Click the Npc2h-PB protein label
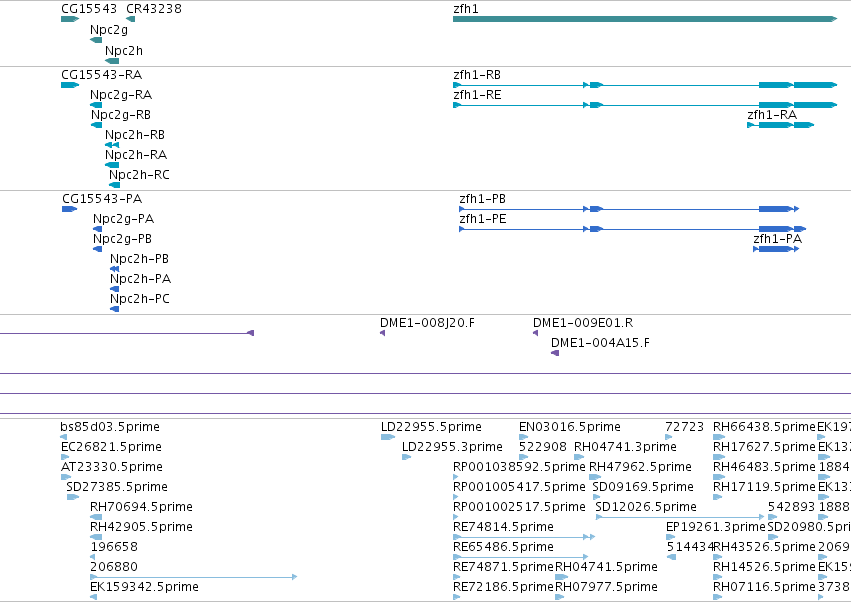The width and height of the screenshot is (851, 602). pyautogui.click(x=139, y=259)
